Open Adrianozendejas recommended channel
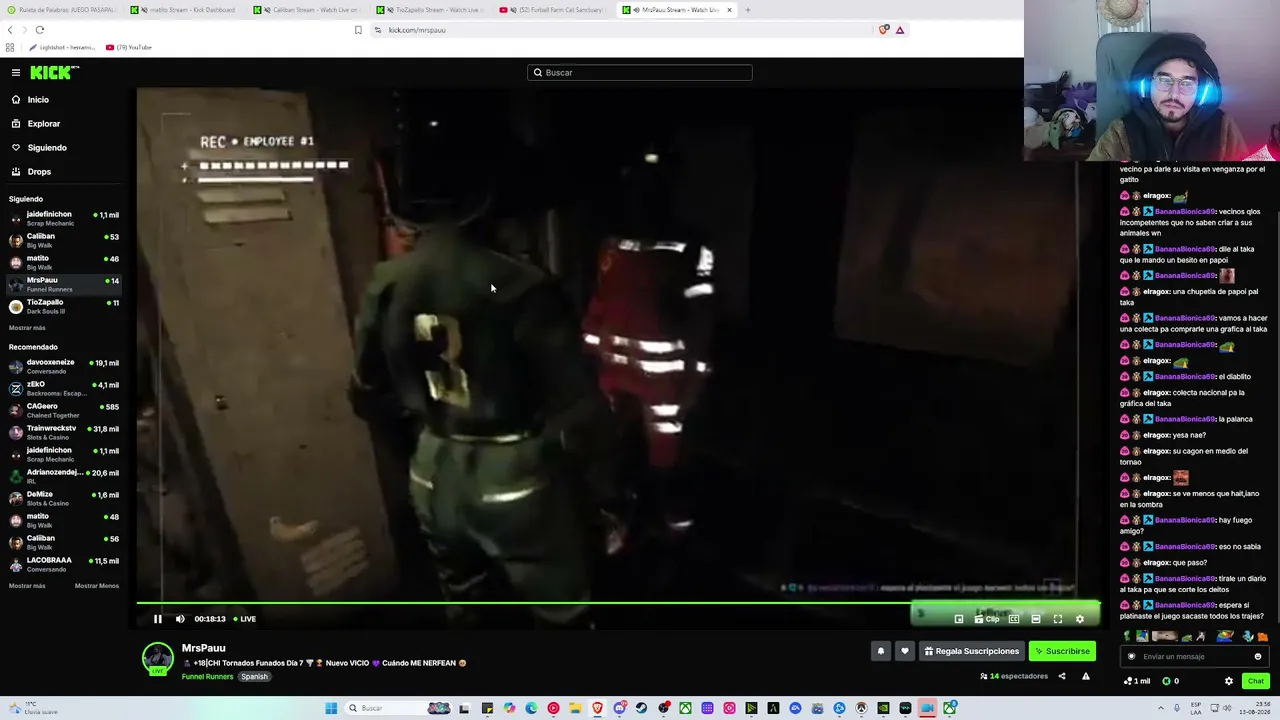This screenshot has height=720, width=1280. 64,476
